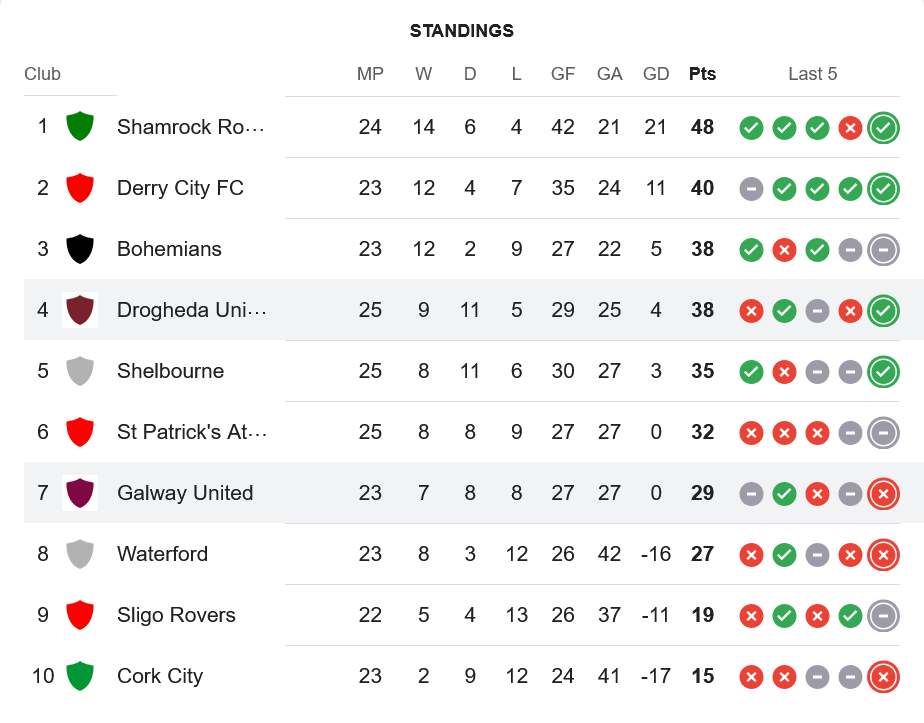
Task: Click Sligo Rovers' circled latest draw icon
Action: tap(882, 616)
